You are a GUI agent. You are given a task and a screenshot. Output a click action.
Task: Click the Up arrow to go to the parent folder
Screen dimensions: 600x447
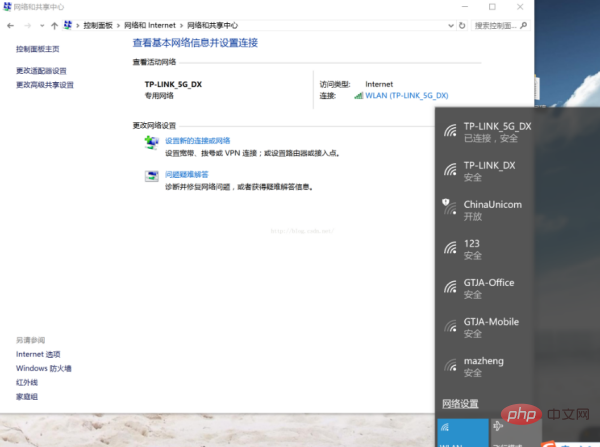tap(54, 26)
